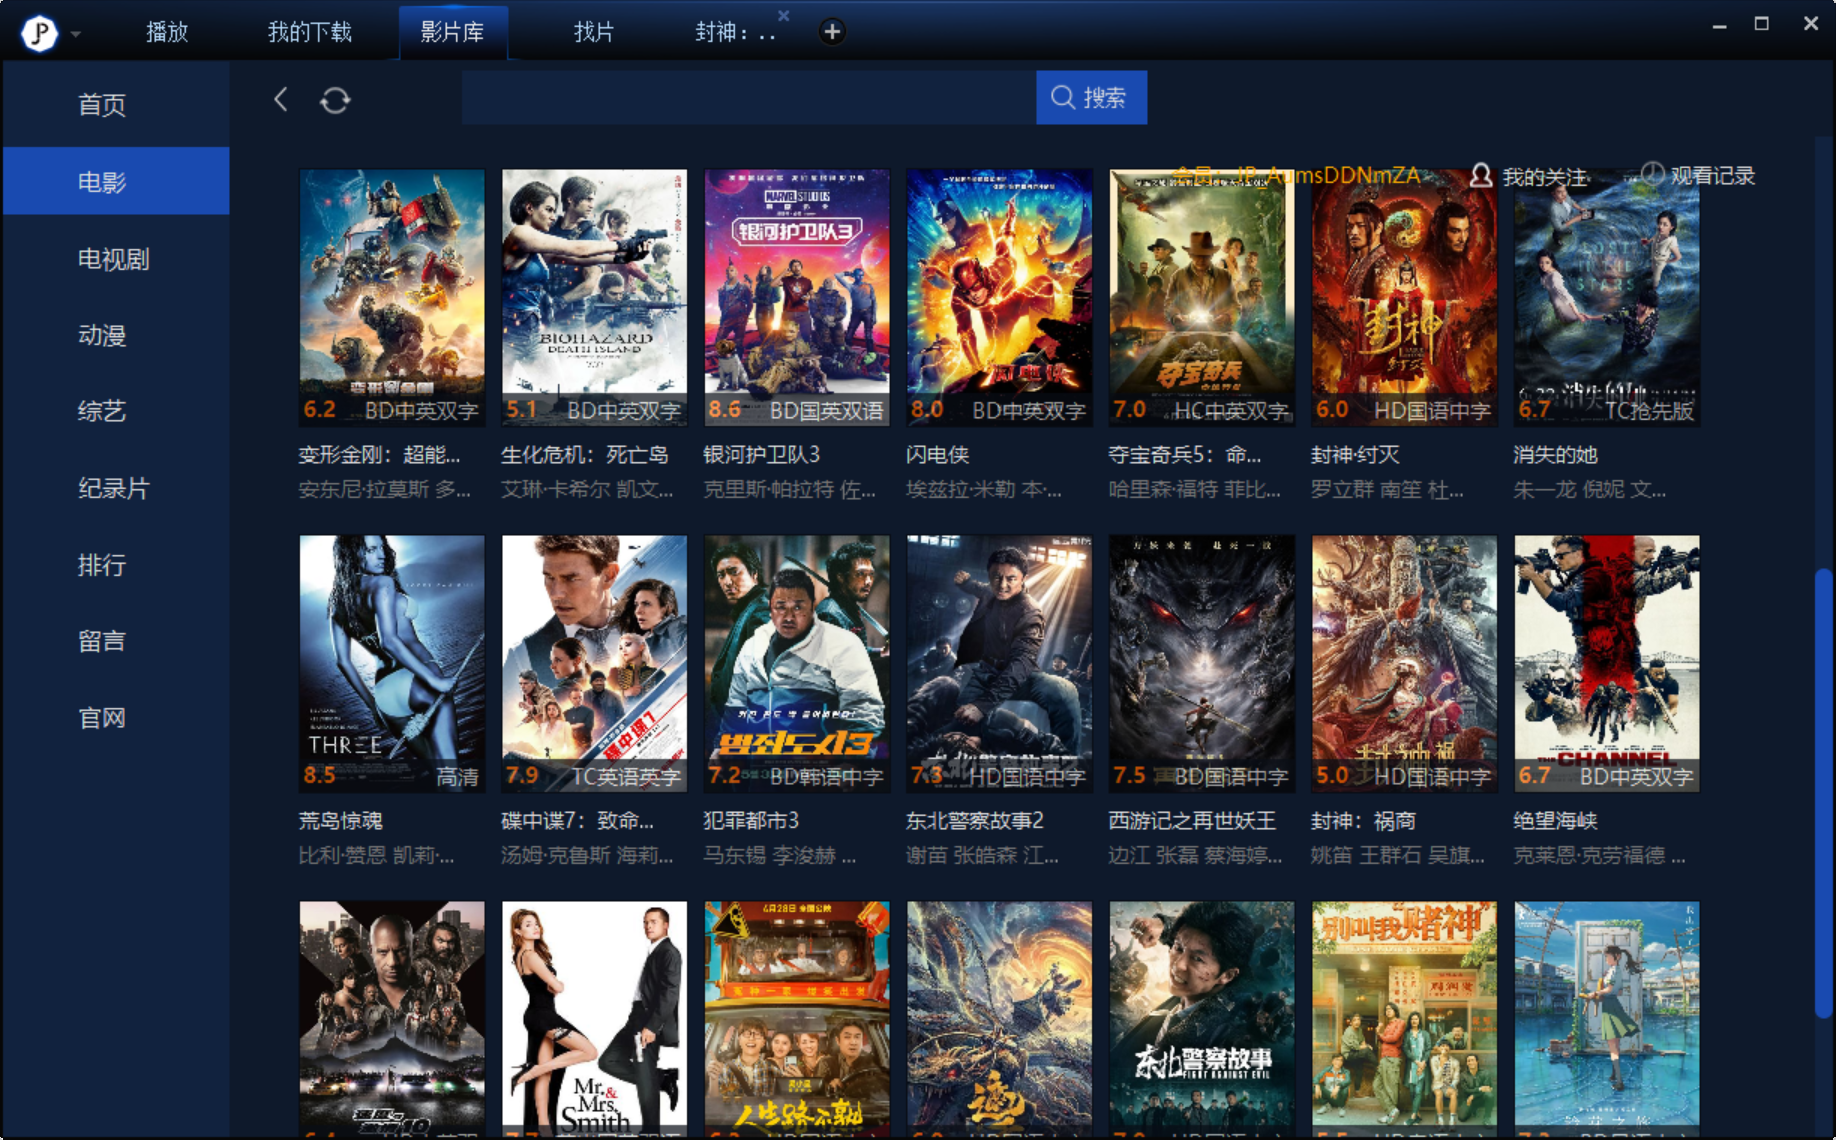Open the 东北警察故事 poster in bottom row
Image resolution: width=1836 pixels, height=1140 pixels.
coord(1202,1019)
